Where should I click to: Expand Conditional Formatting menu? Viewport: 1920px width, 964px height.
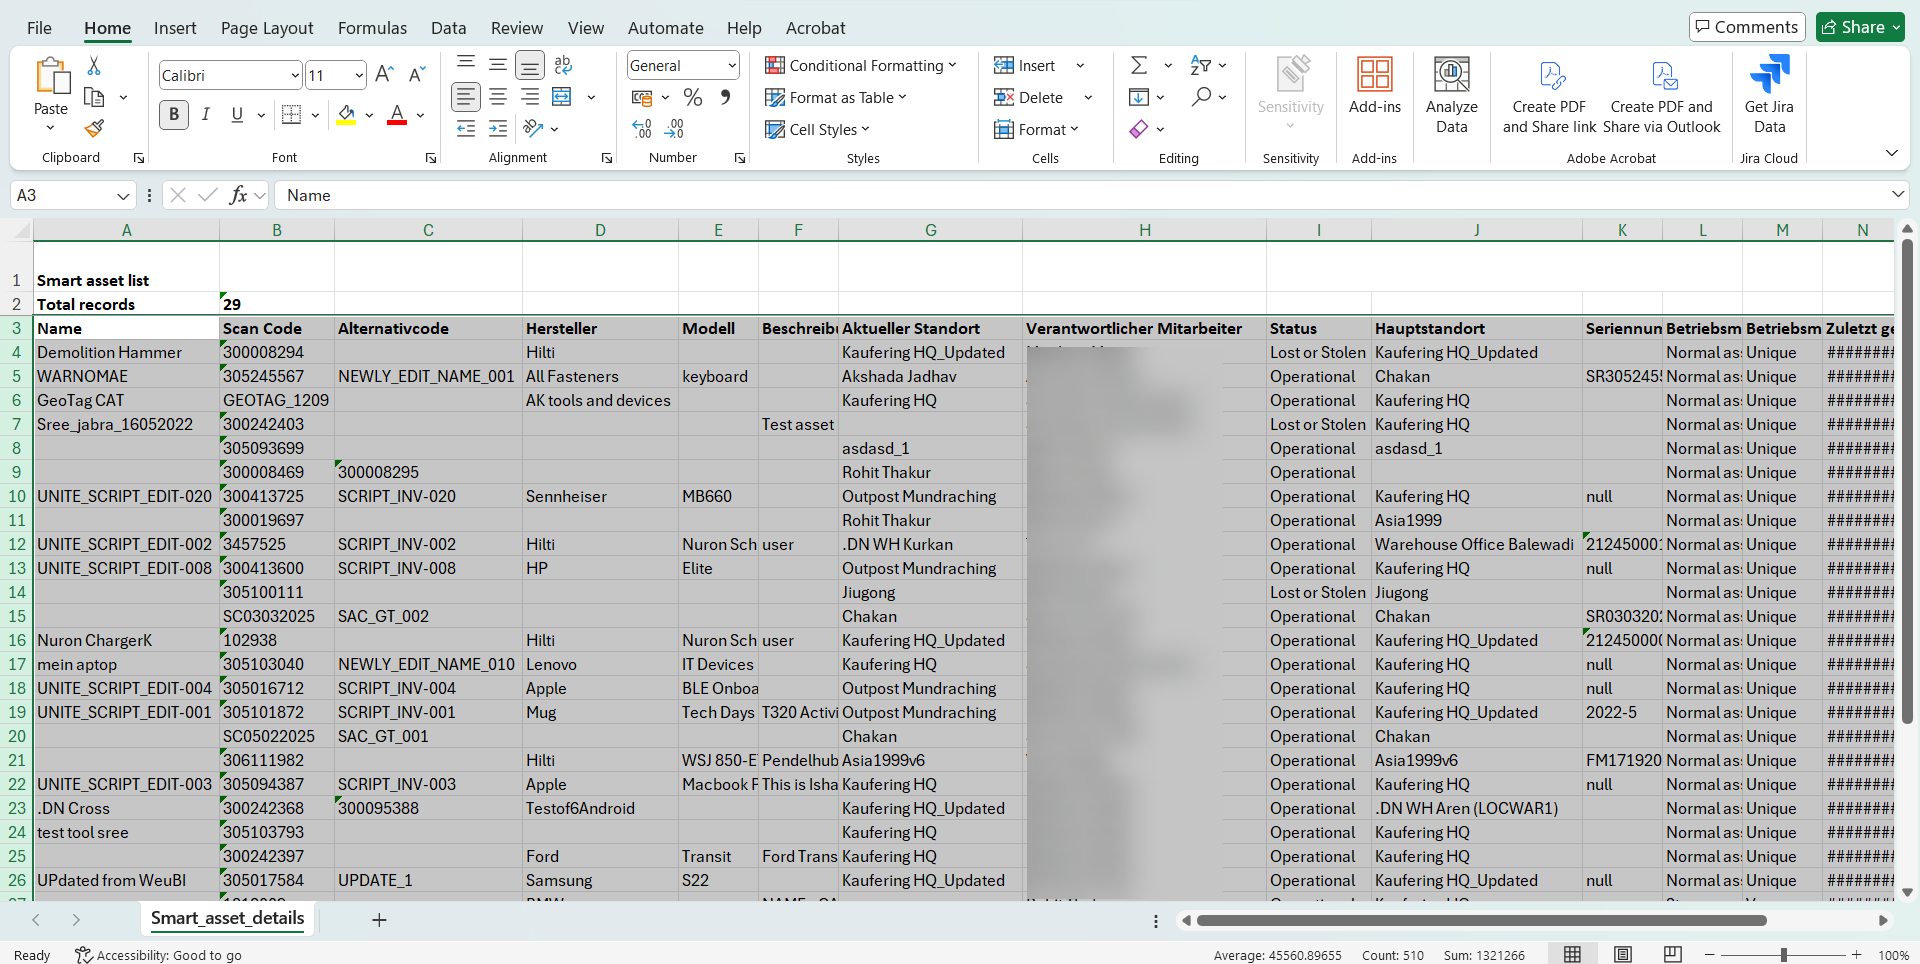(x=860, y=65)
